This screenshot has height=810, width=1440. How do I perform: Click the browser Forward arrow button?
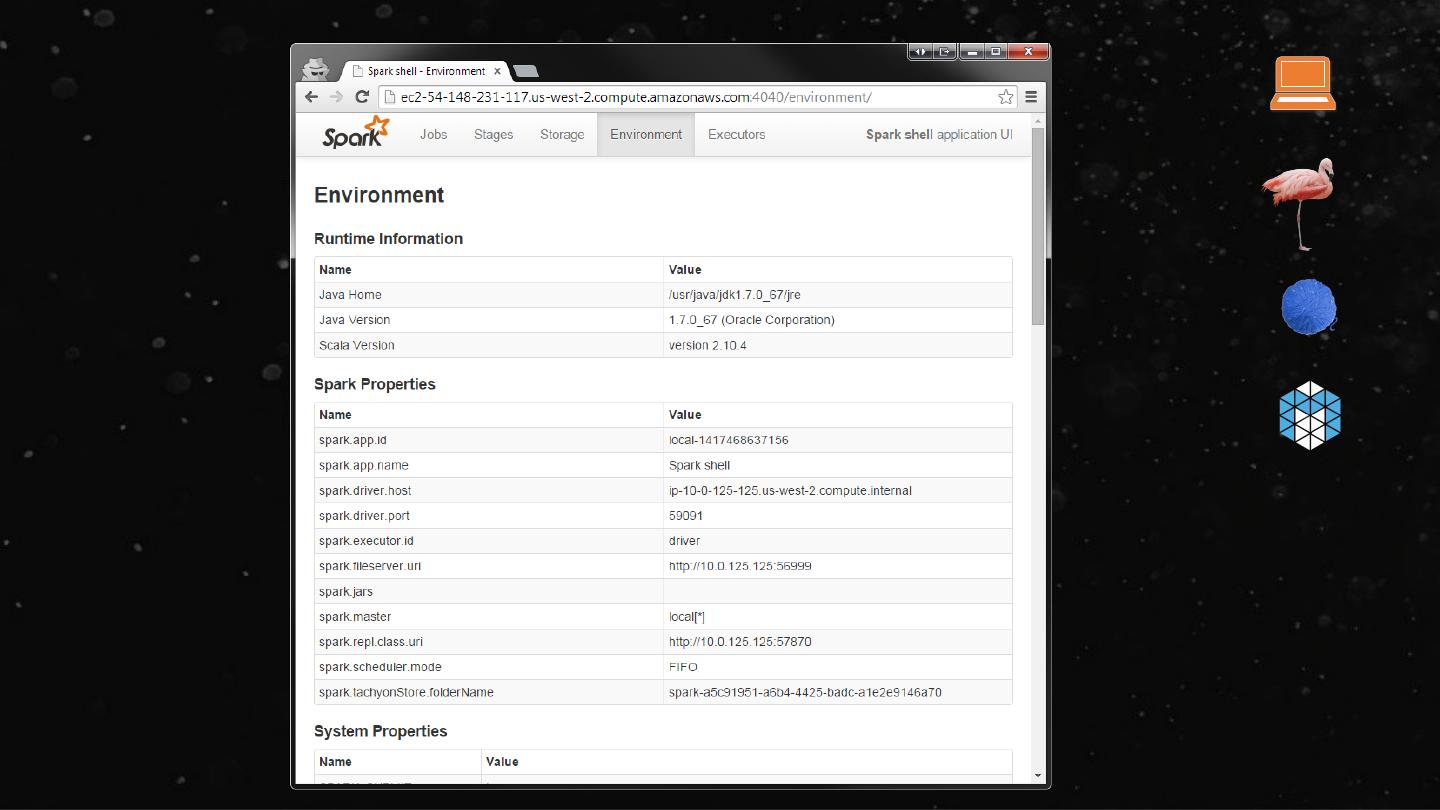point(336,97)
